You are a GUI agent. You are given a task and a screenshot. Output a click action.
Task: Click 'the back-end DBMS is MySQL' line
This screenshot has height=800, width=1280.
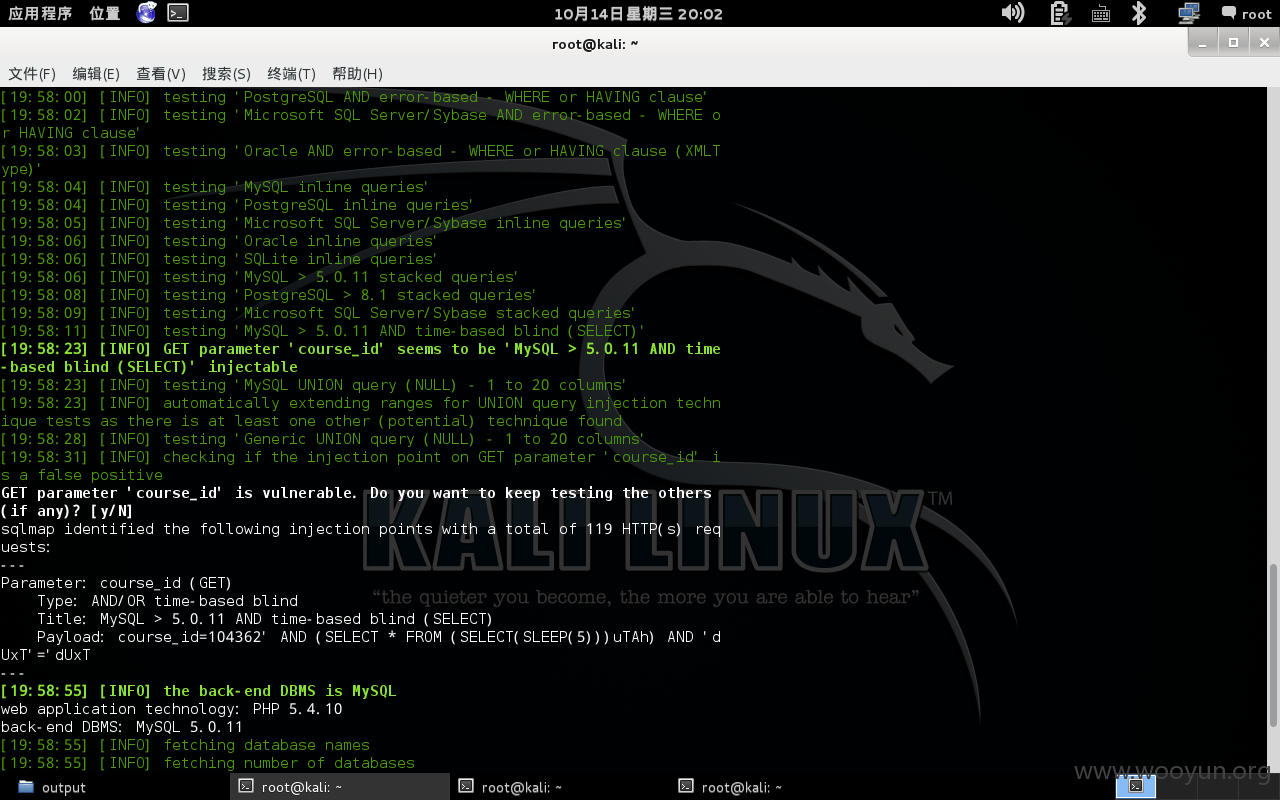198,691
